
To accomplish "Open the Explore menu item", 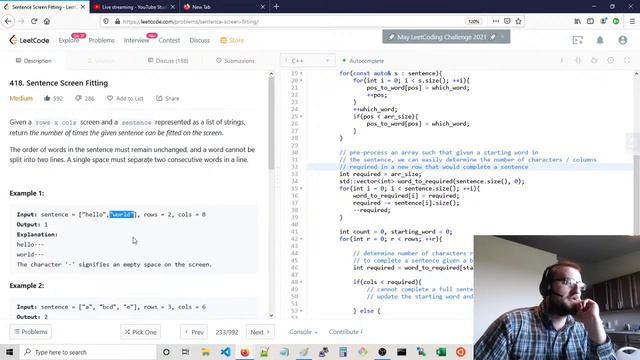I will point(69,40).
